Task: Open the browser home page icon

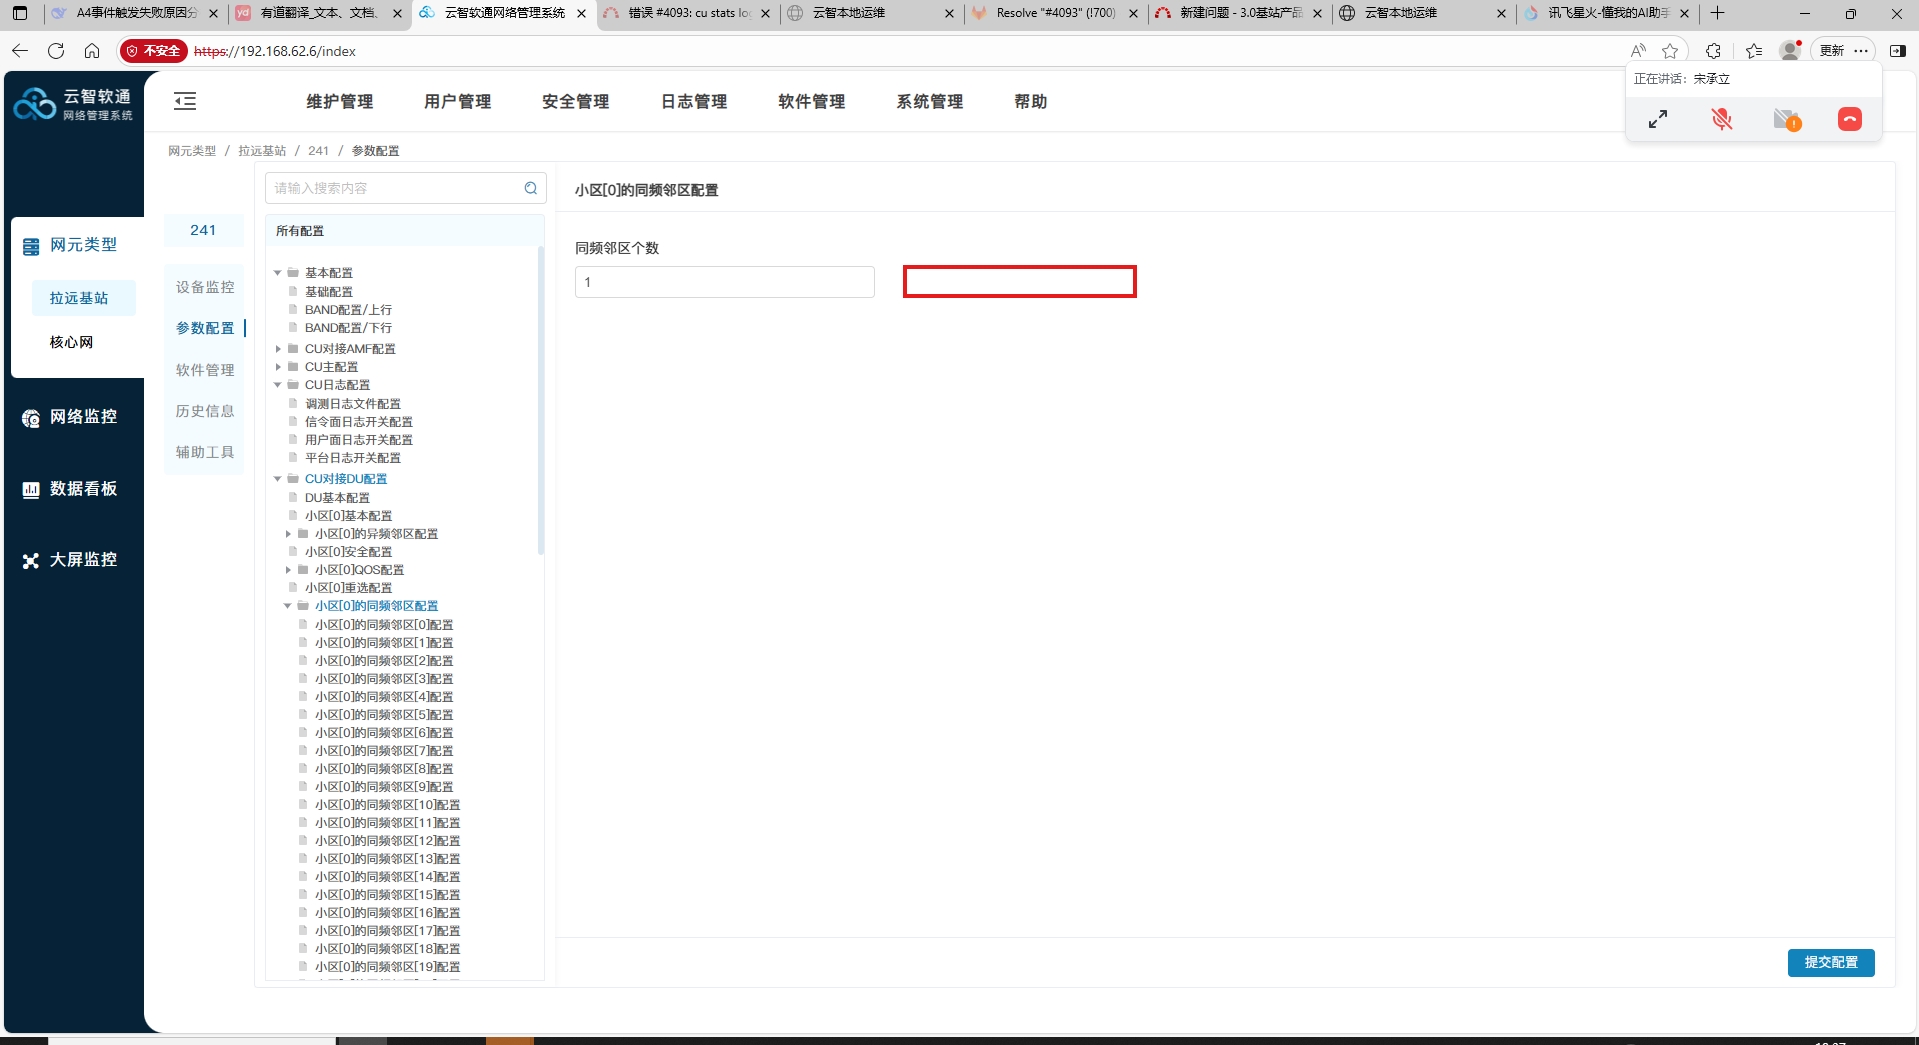Action: [x=92, y=51]
